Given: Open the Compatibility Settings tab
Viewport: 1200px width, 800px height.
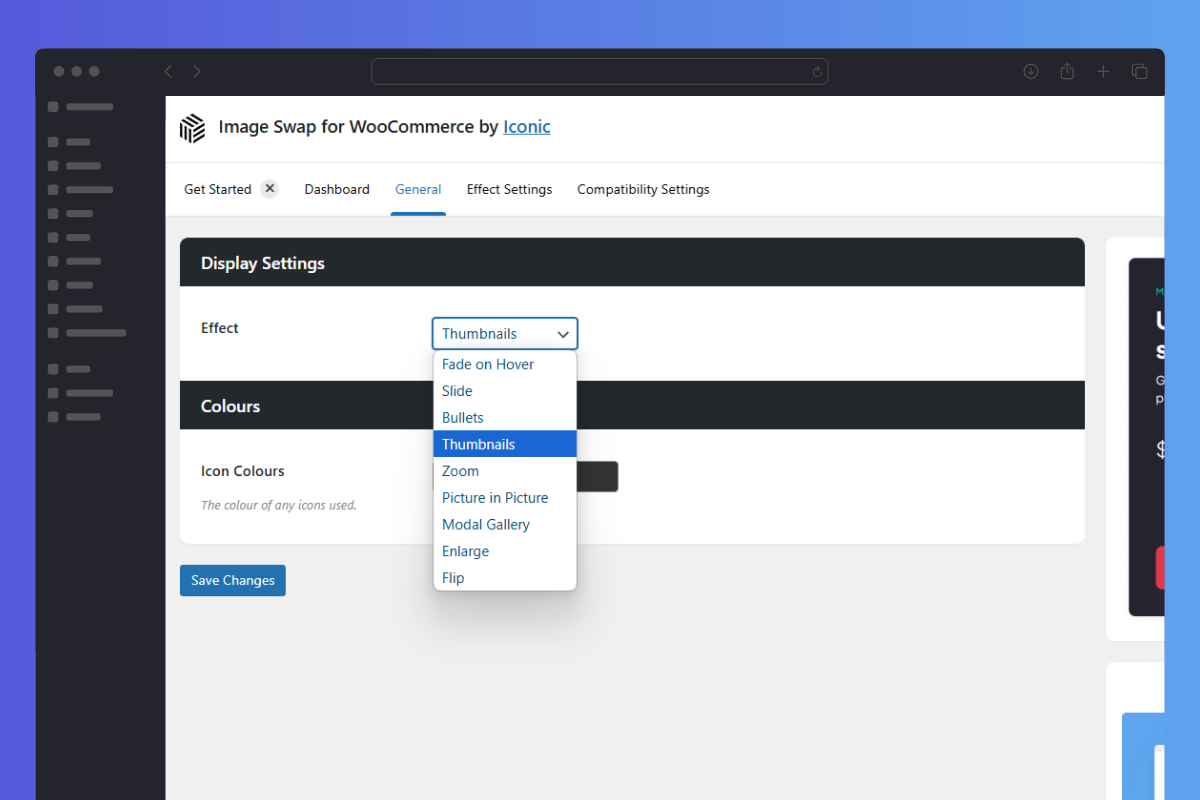Looking at the screenshot, I should [643, 189].
